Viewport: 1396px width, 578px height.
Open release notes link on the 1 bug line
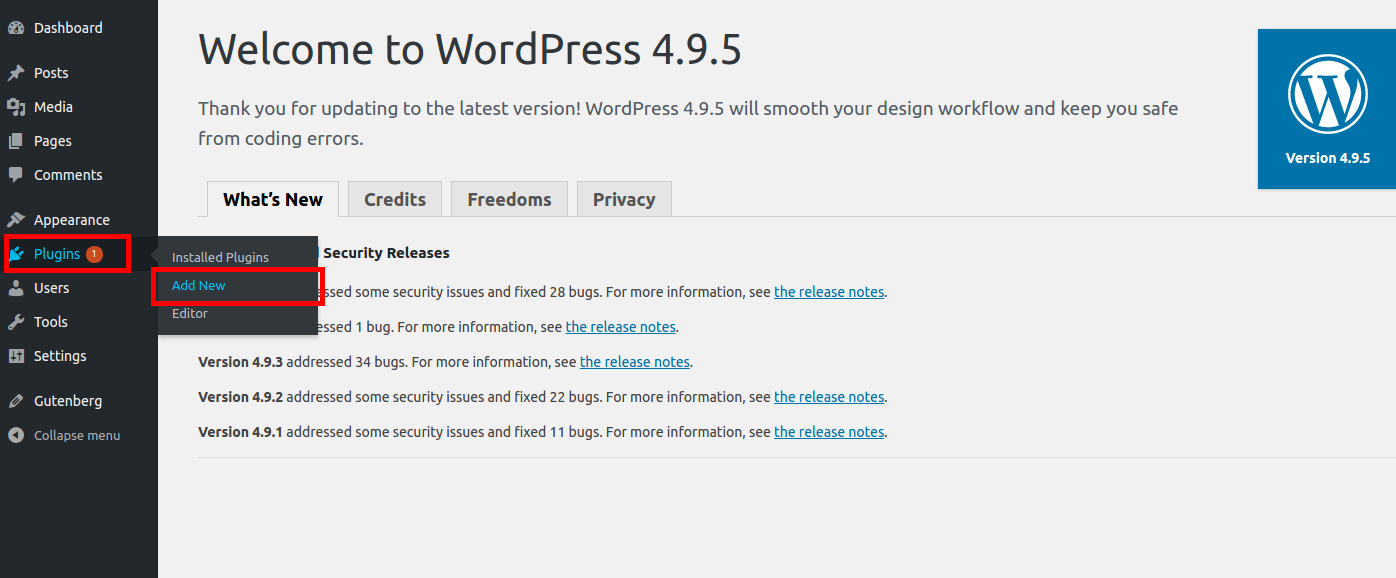click(621, 327)
